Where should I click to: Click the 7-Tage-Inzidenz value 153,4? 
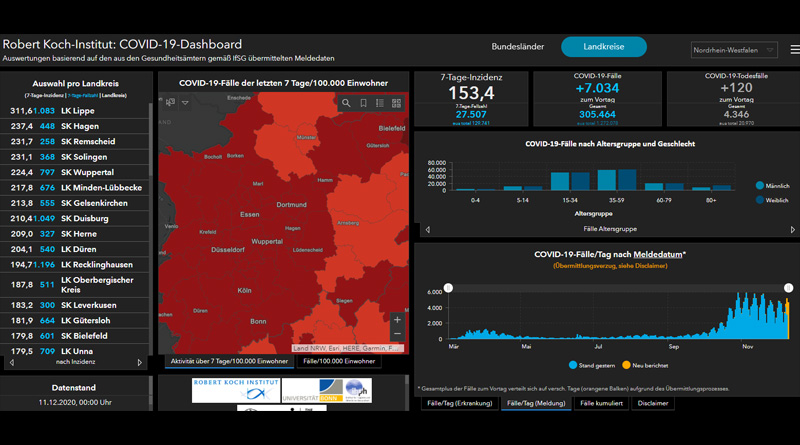pyautogui.click(x=471, y=93)
